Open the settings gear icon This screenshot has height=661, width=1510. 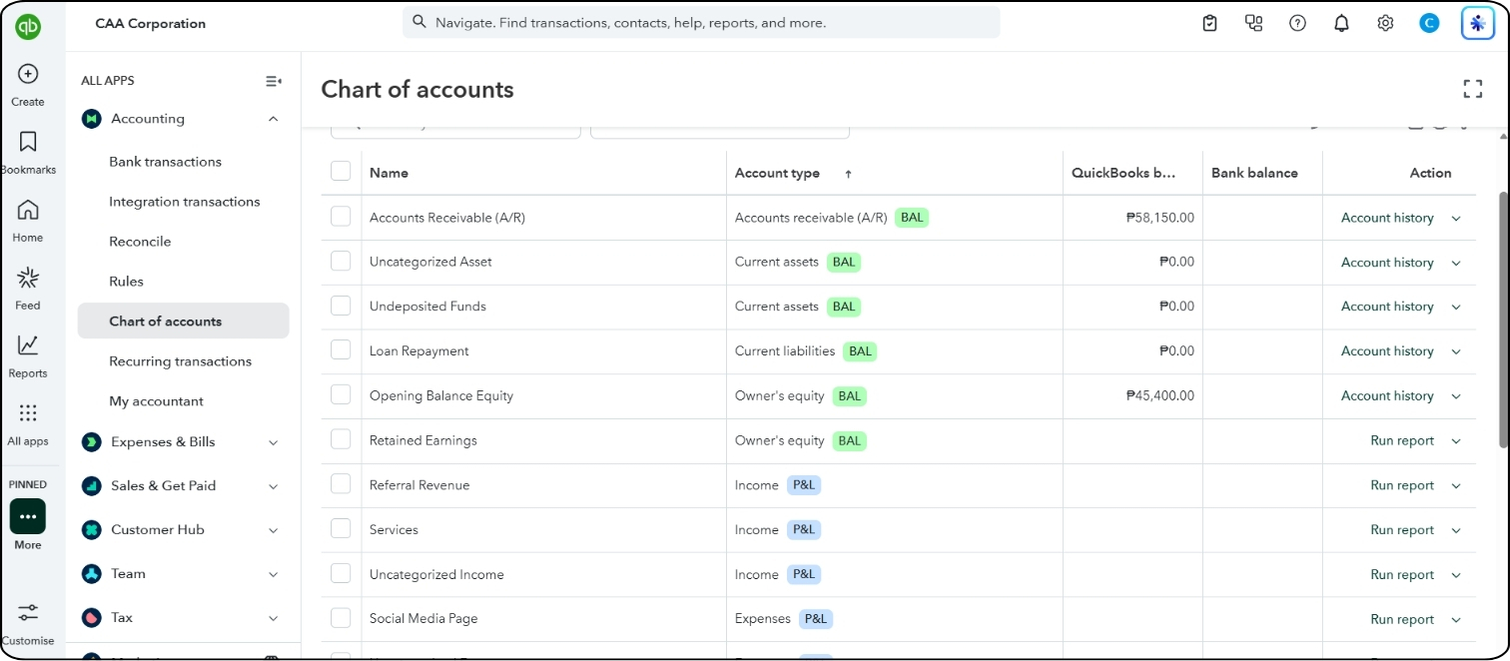(1385, 23)
